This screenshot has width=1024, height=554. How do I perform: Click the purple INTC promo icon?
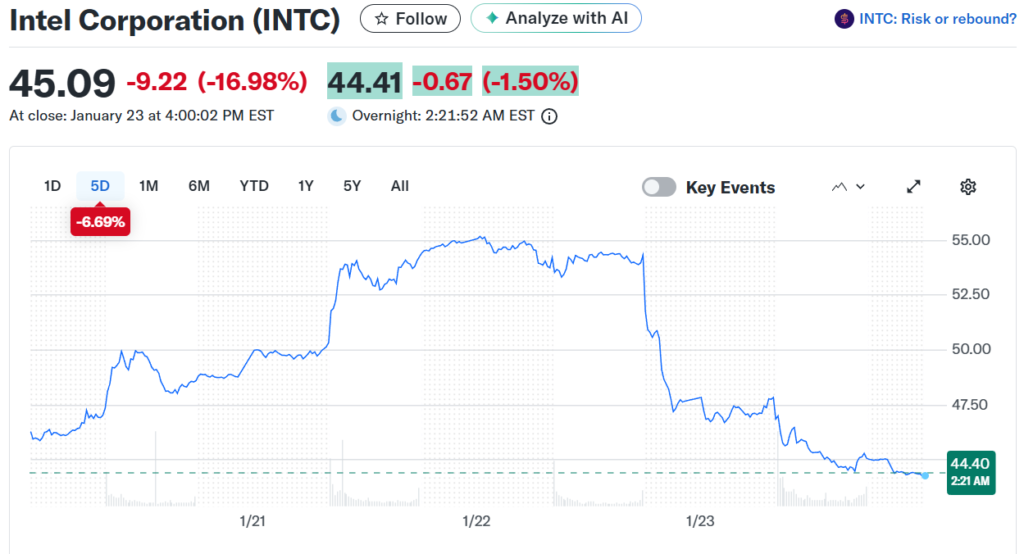point(843,18)
